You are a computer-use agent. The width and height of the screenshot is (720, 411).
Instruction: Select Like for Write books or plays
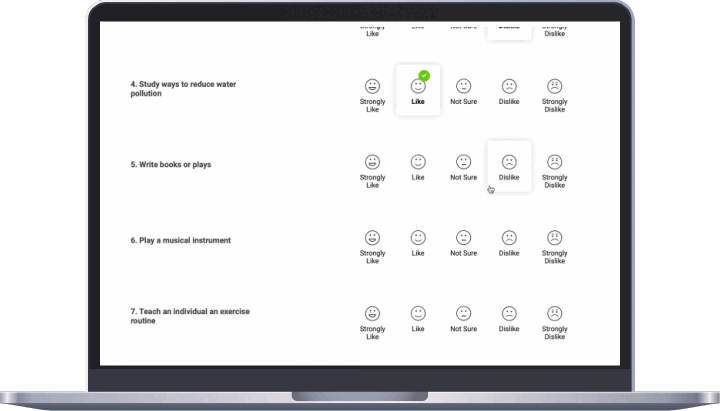click(x=418, y=162)
